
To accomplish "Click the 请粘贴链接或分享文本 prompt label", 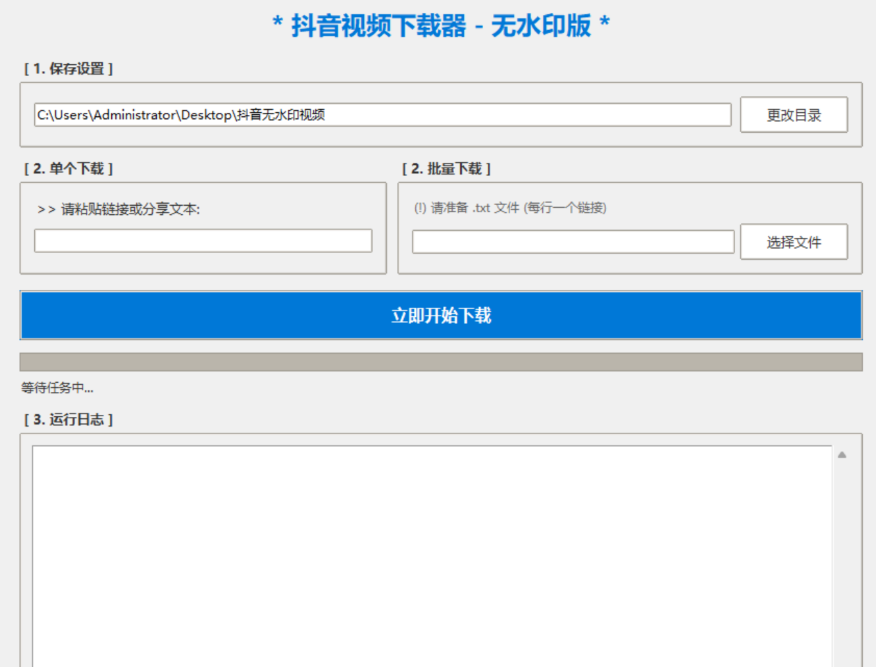I will coord(125,210).
